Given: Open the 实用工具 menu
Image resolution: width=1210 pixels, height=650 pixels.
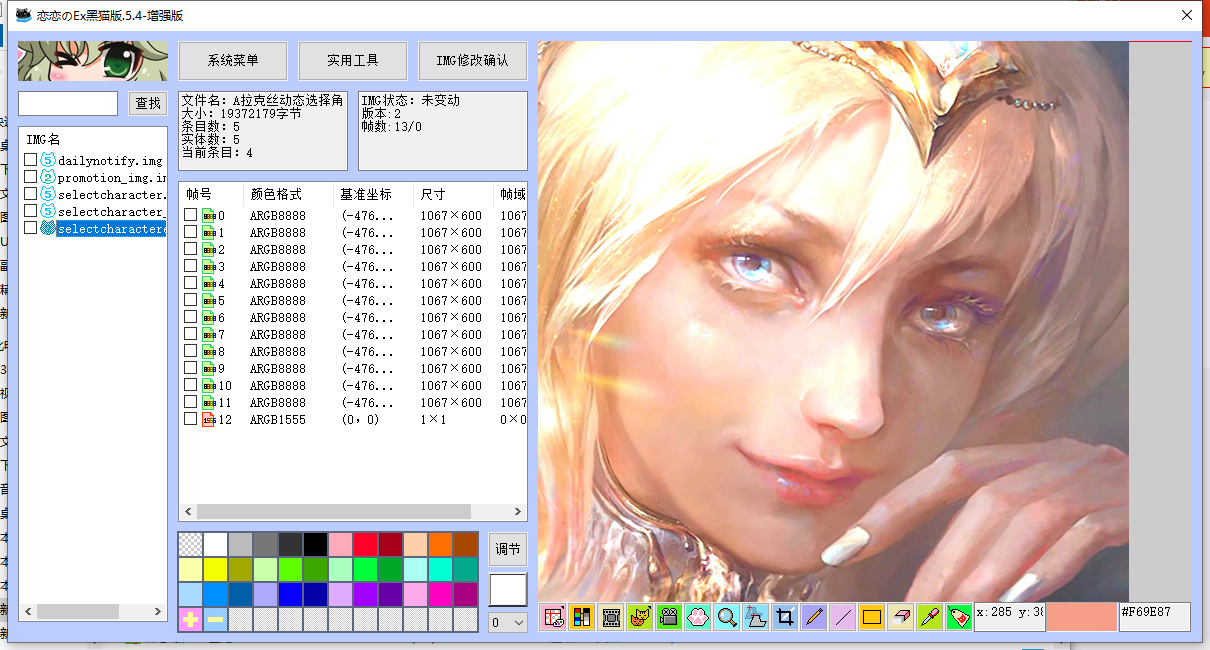Looking at the screenshot, I should point(352,60).
